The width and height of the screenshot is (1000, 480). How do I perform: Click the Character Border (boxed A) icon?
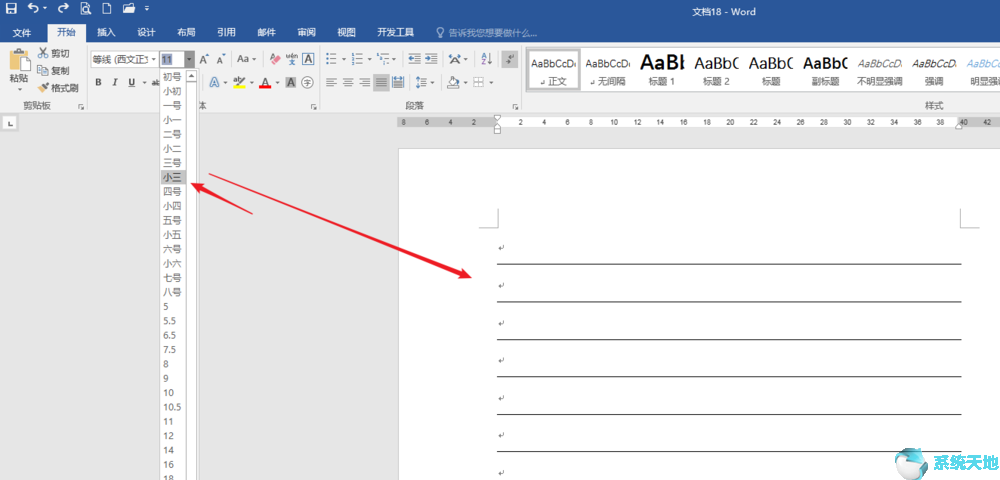pyautogui.click(x=308, y=59)
